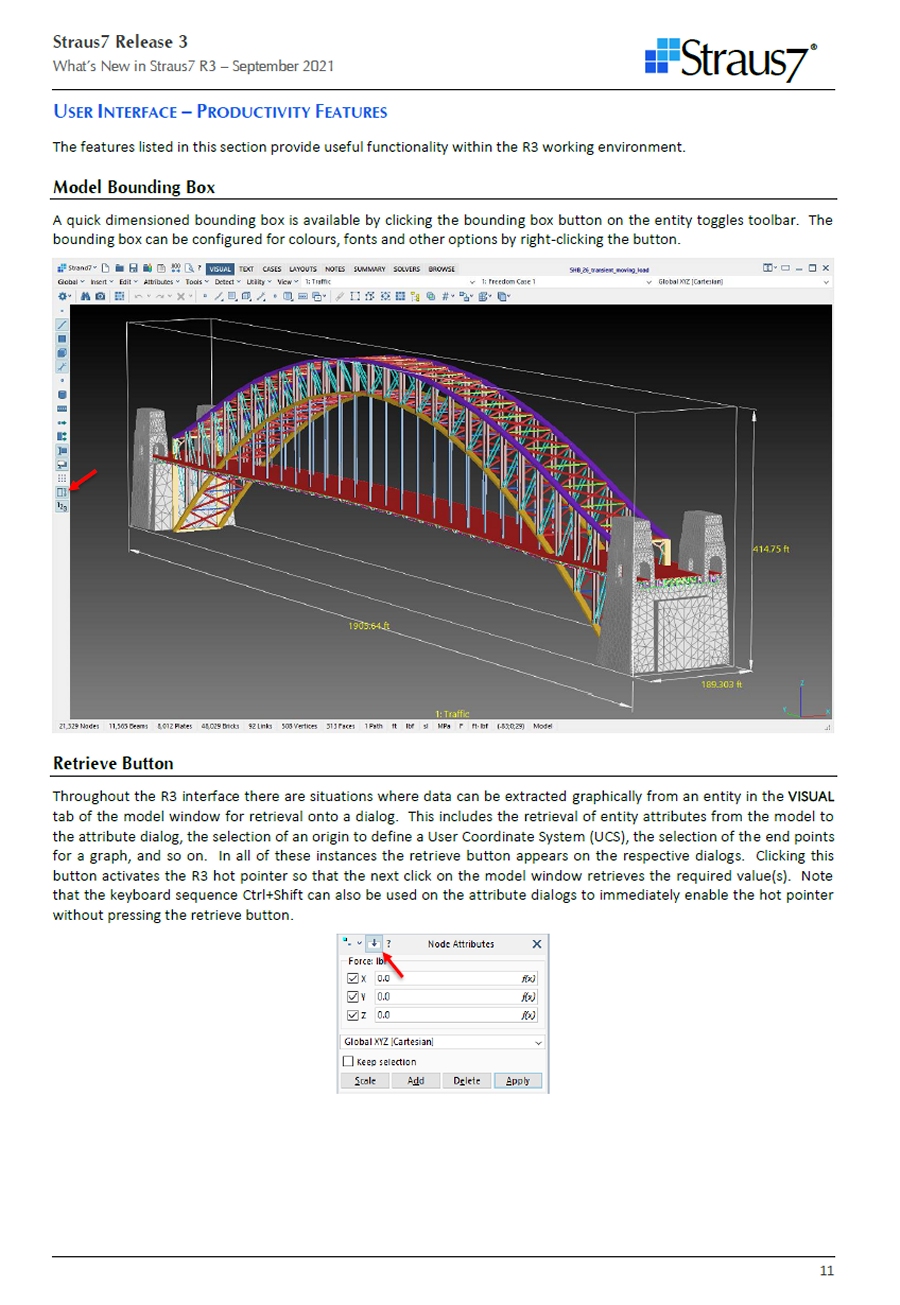The width and height of the screenshot is (900, 1305).
Task: Click the Apply button
Action: pos(517,1080)
